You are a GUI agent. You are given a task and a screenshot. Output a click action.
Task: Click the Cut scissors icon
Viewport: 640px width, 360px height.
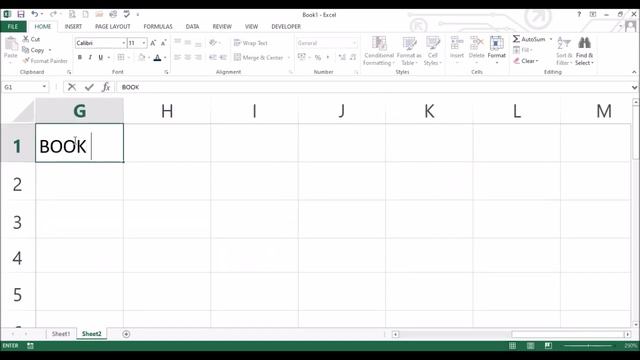(x=26, y=39)
